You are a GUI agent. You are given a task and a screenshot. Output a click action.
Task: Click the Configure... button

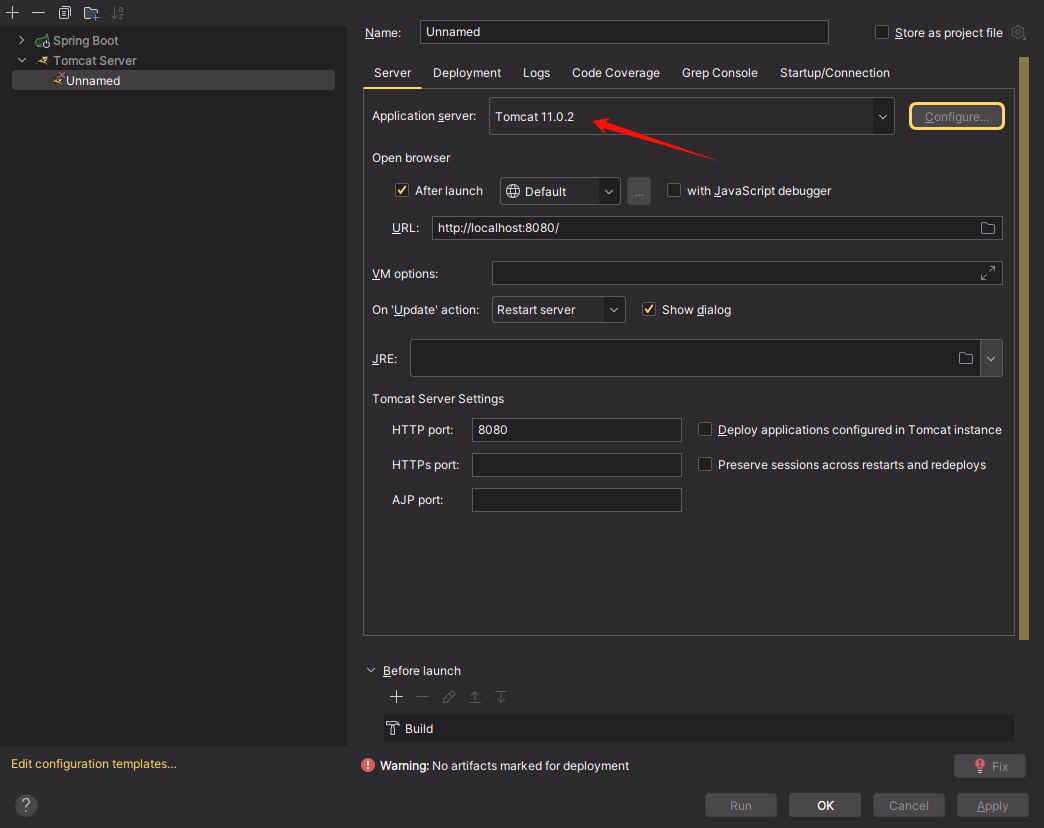(x=956, y=116)
